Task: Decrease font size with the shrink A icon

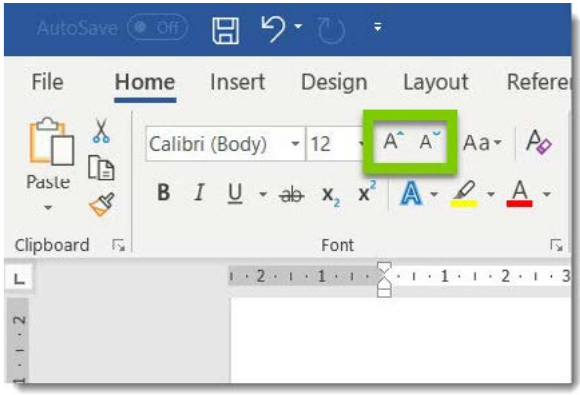Action: (x=430, y=141)
